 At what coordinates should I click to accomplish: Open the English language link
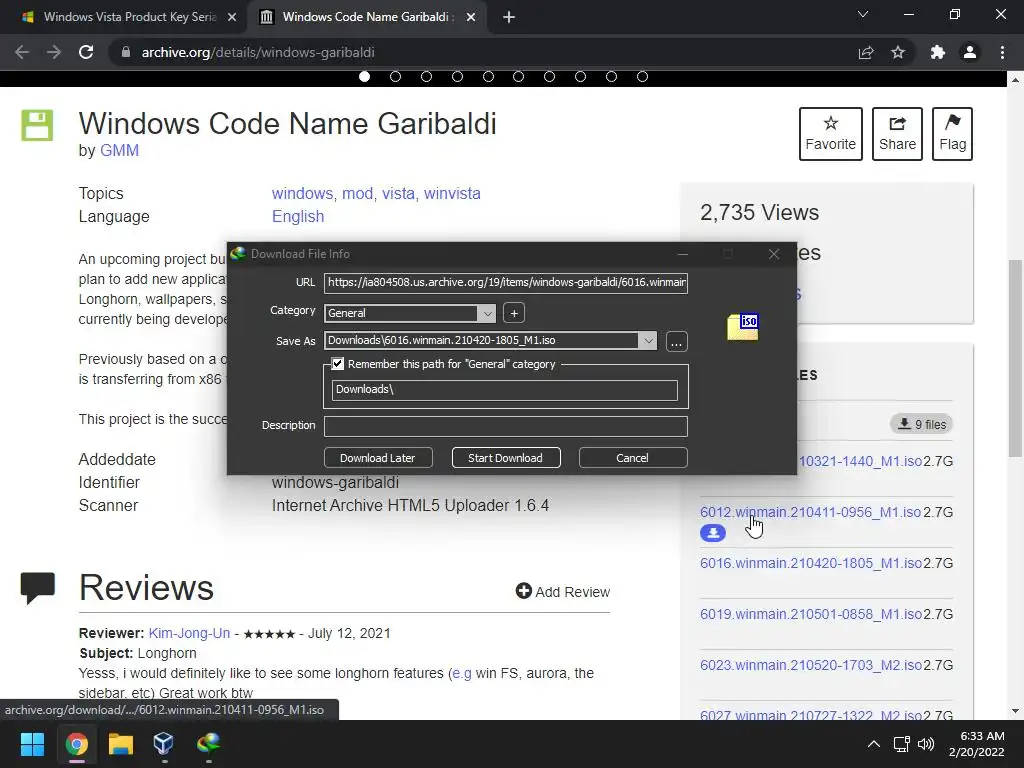pos(298,216)
